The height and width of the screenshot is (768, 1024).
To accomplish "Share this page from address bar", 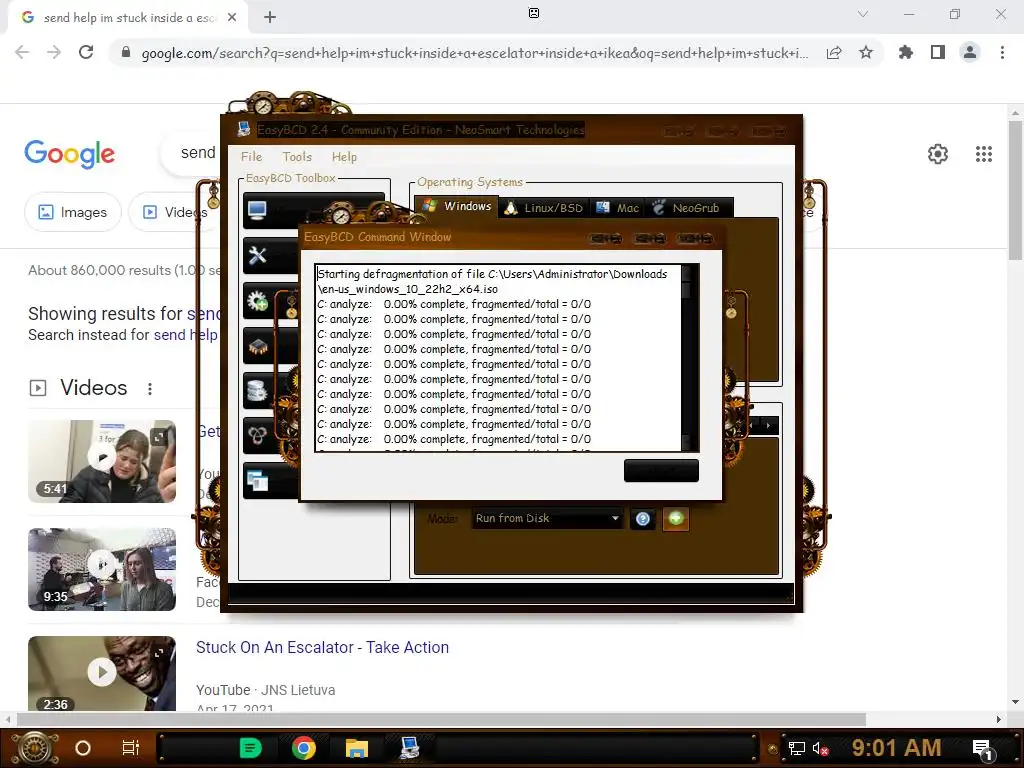I will click(x=834, y=53).
